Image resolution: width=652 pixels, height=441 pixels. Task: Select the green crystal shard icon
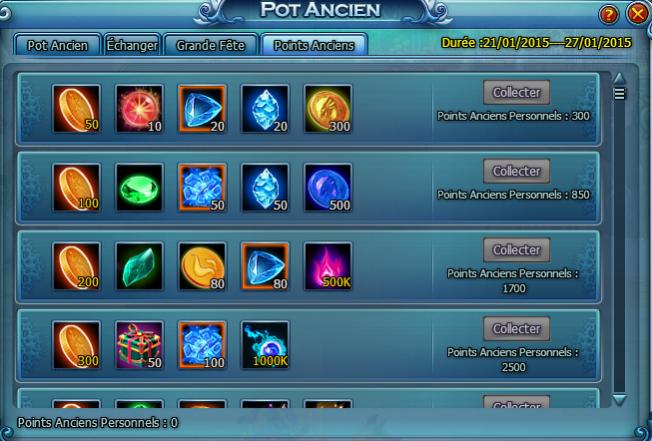pos(139,266)
